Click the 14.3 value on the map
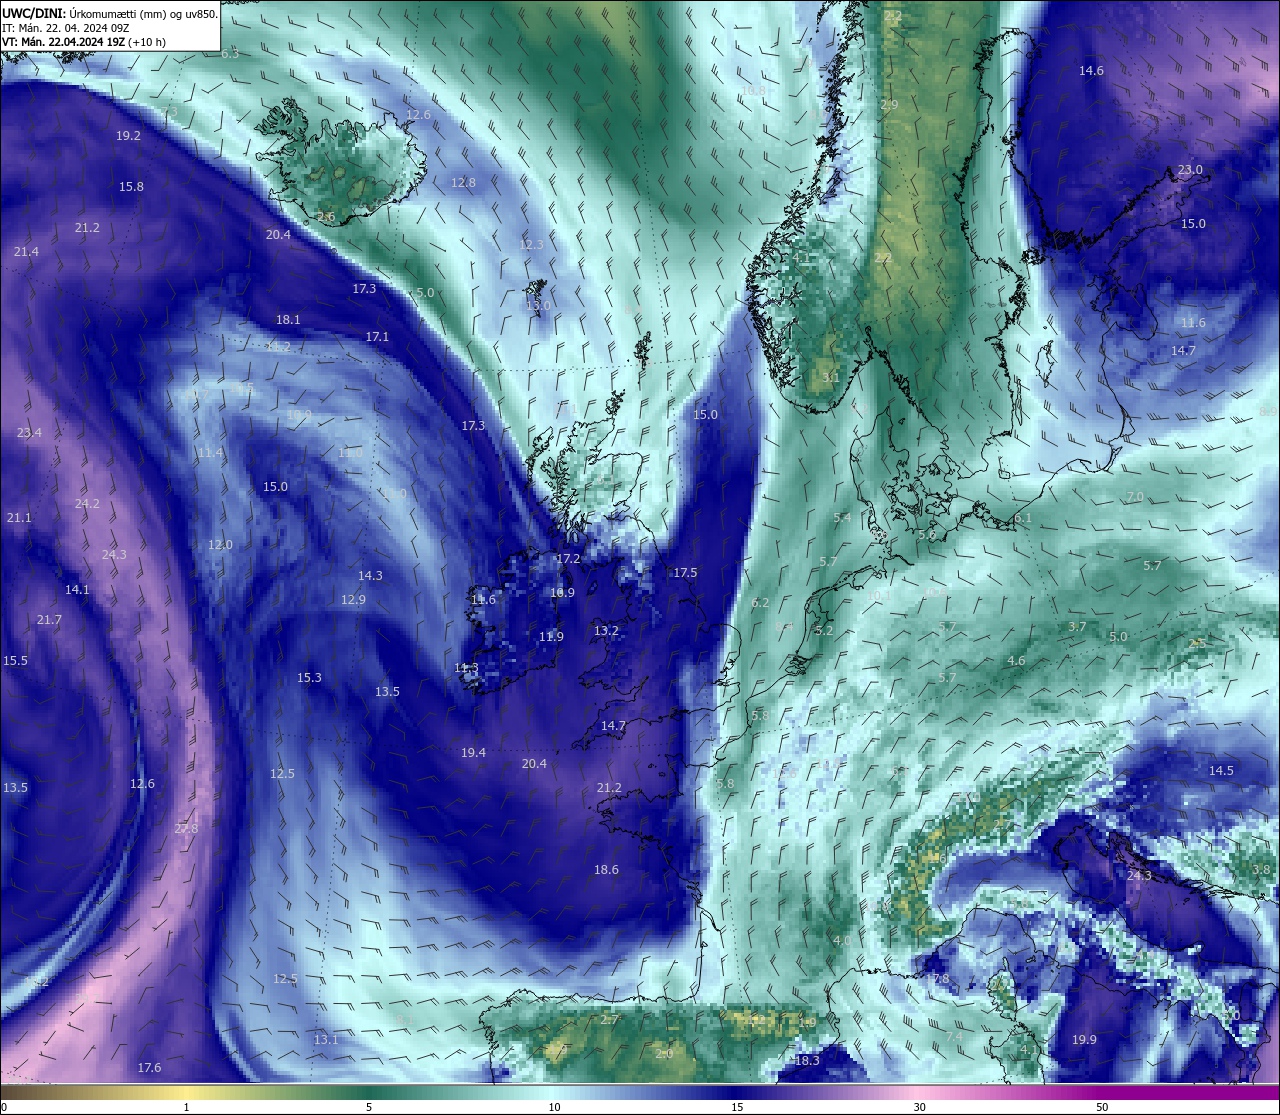 pyautogui.click(x=370, y=576)
